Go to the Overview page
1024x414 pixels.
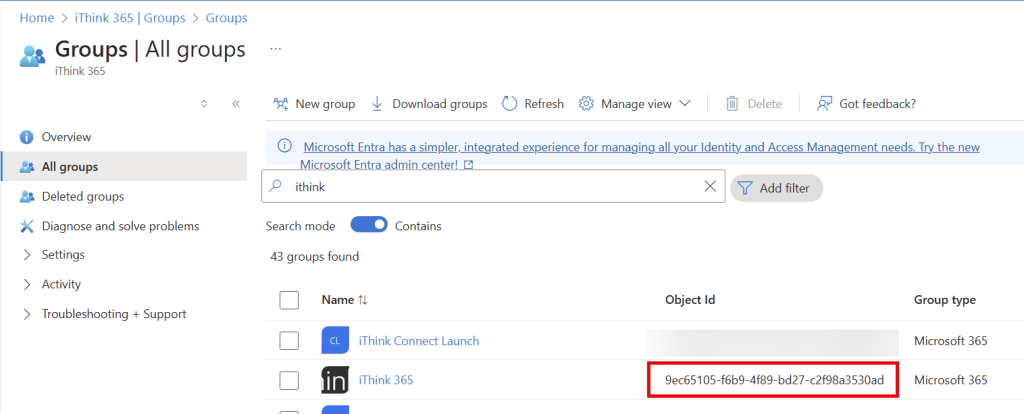(x=66, y=137)
